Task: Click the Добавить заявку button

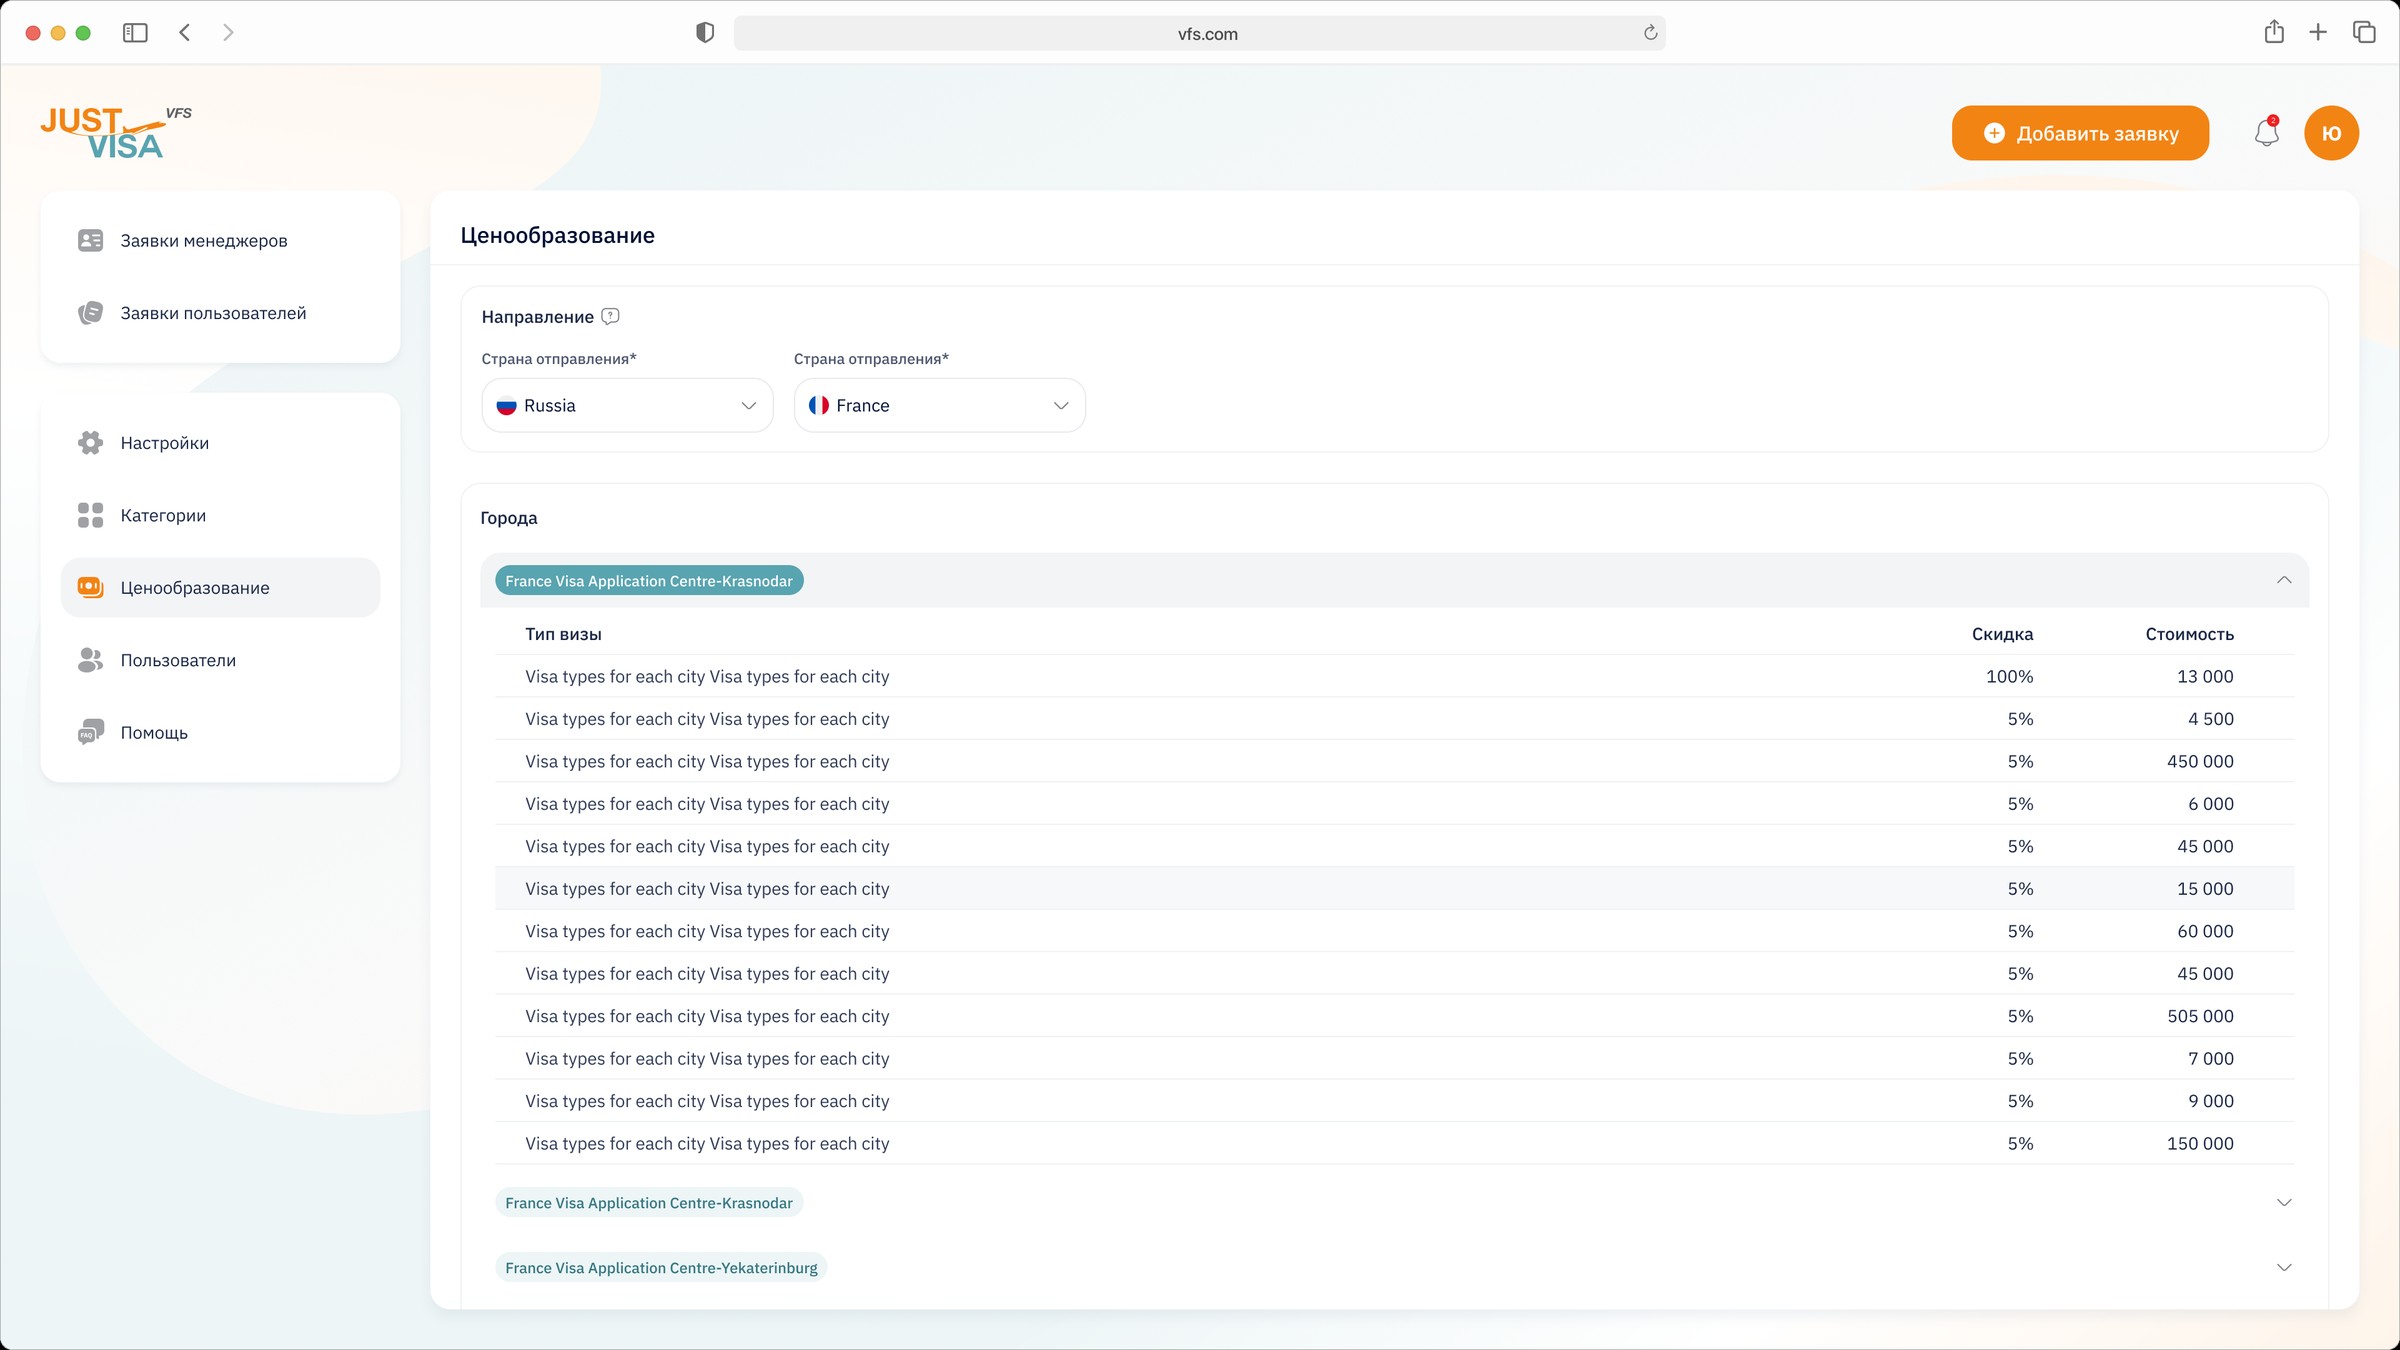Action: click(x=2080, y=133)
